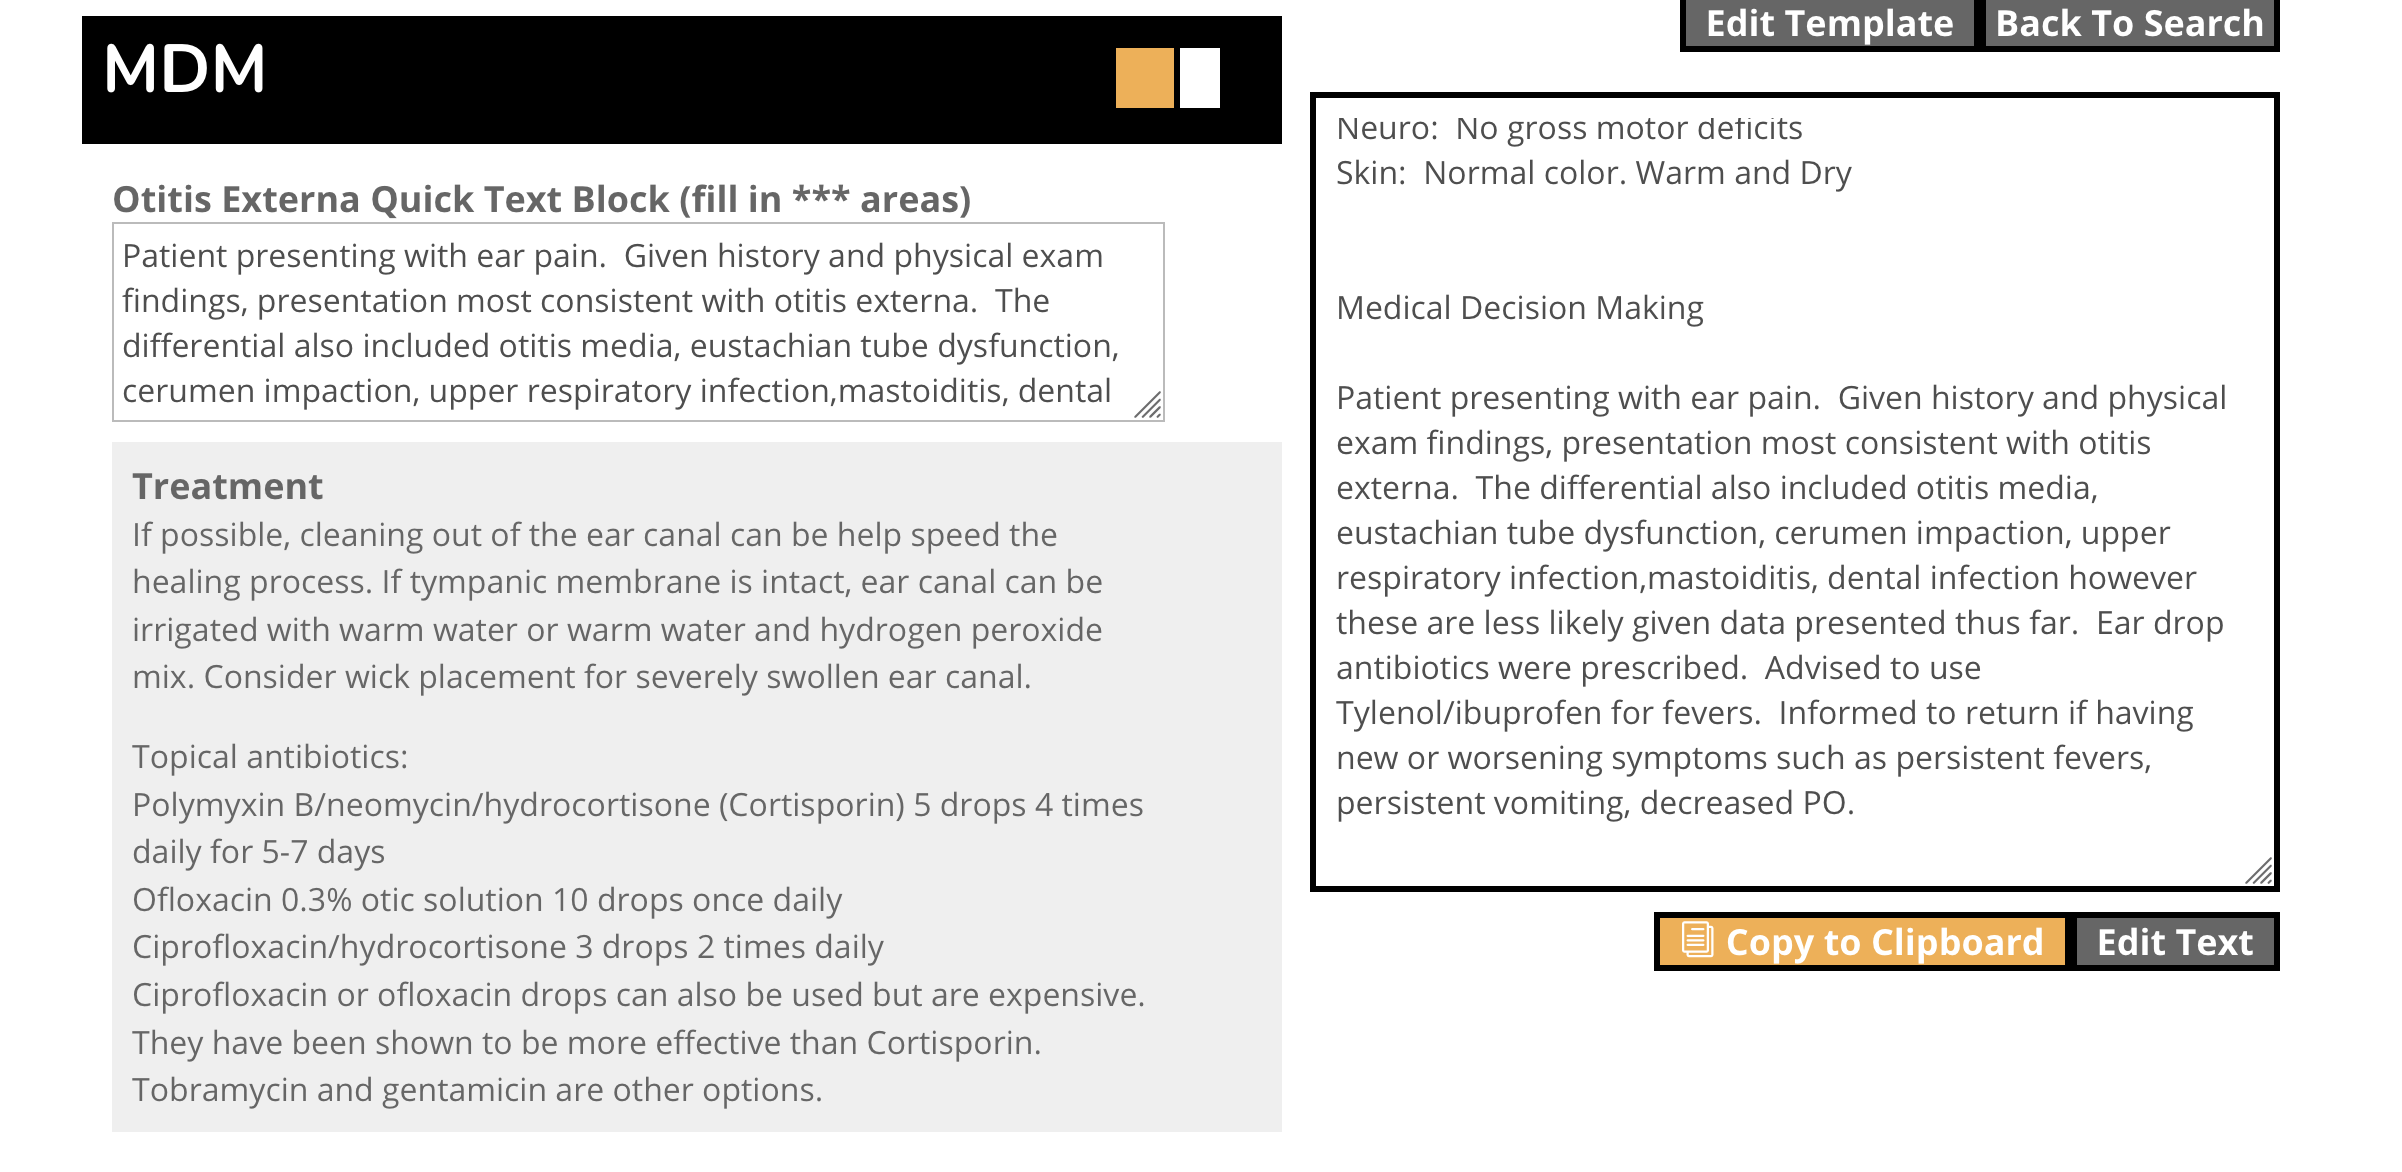Image resolution: width=2402 pixels, height=1172 pixels.
Task: Place cursor on the Medical Decision Making line
Action: point(1520,308)
